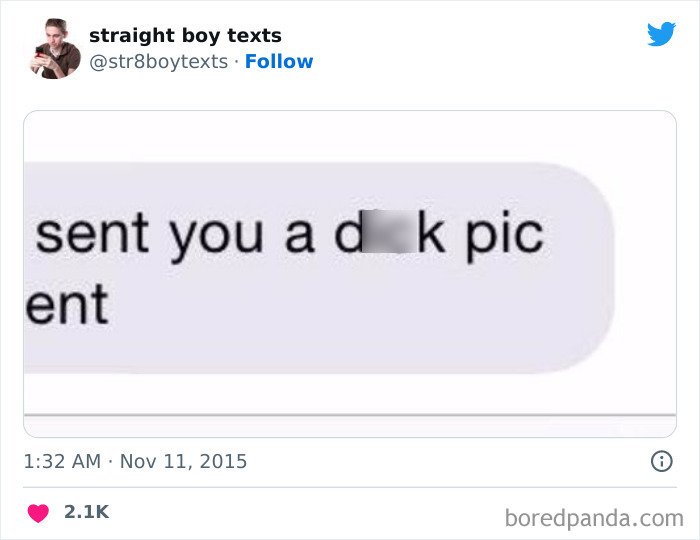This screenshot has height=540, width=700.
Task: Click the 'Nov 11, 2015' date
Action: click(x=183, y=461)
